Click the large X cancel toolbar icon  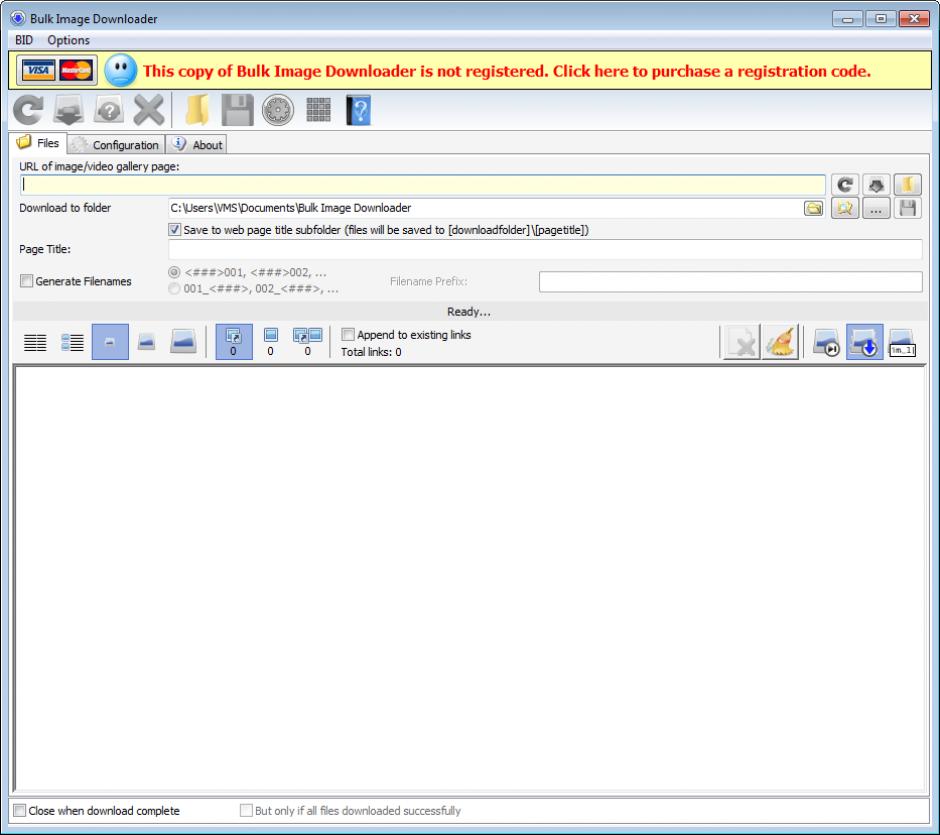point(149,110)
